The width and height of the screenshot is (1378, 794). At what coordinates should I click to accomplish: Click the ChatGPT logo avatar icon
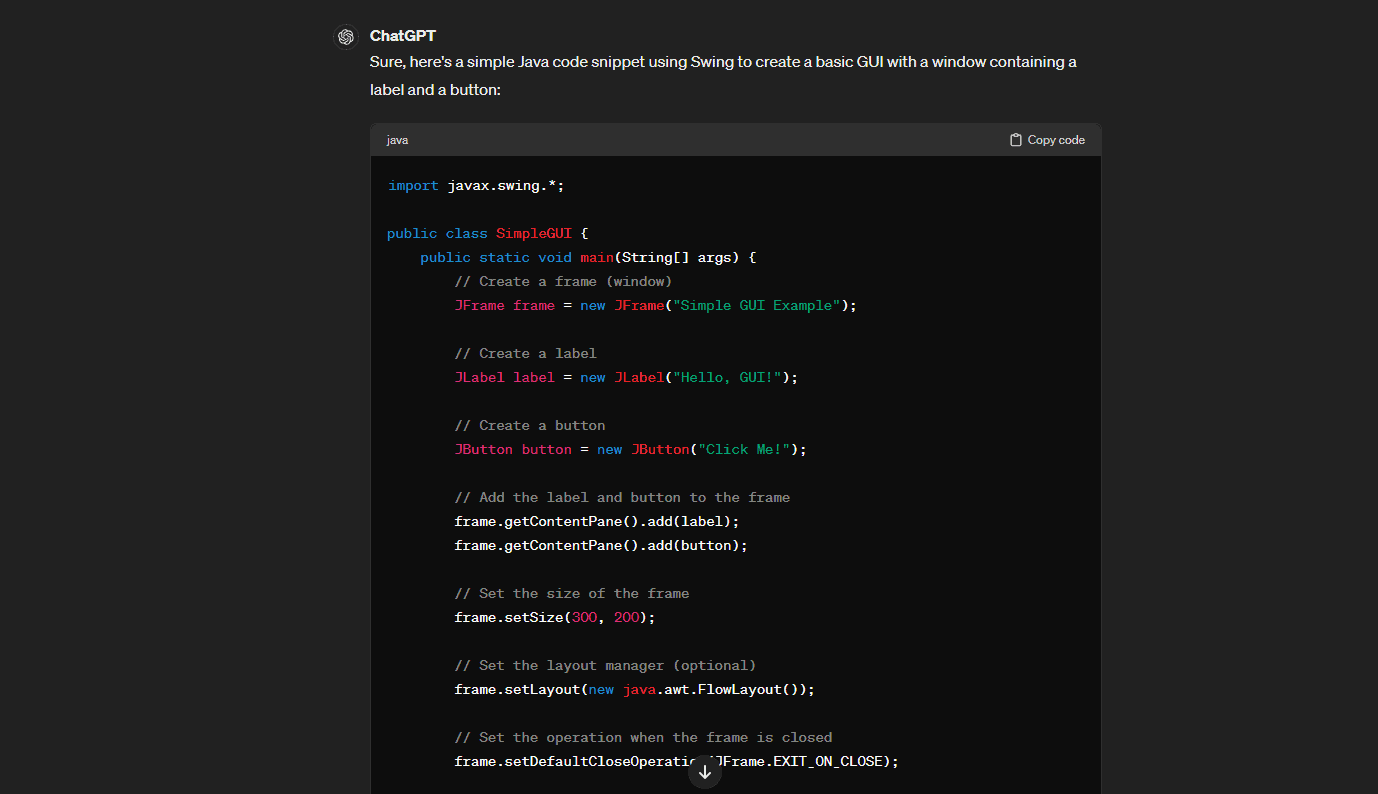click(346, 37)
